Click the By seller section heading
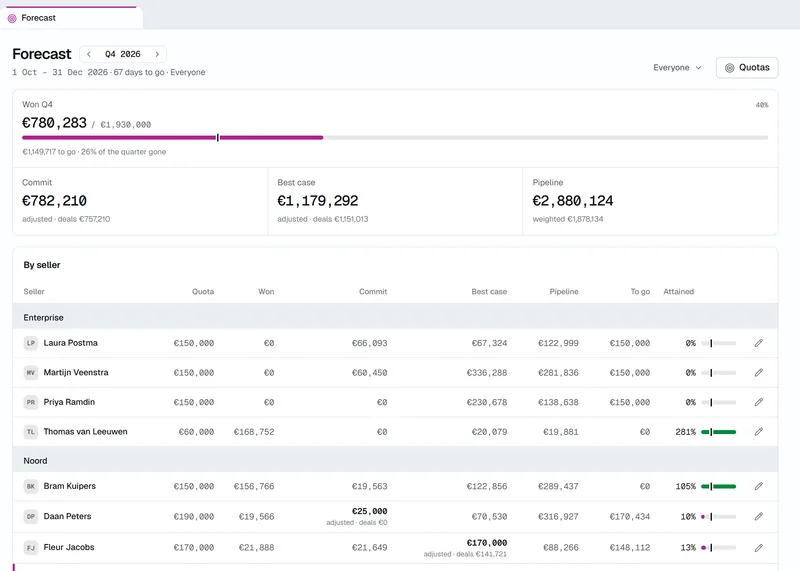Viewport: 800px width, 571px height. (42, 265)
